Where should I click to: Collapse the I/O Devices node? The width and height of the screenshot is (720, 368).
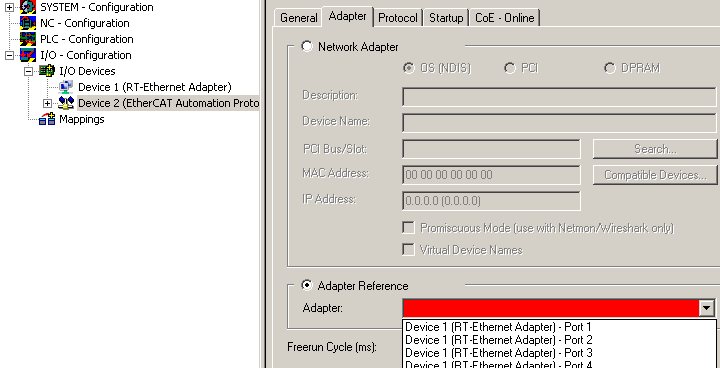click(x=28, y=71)
